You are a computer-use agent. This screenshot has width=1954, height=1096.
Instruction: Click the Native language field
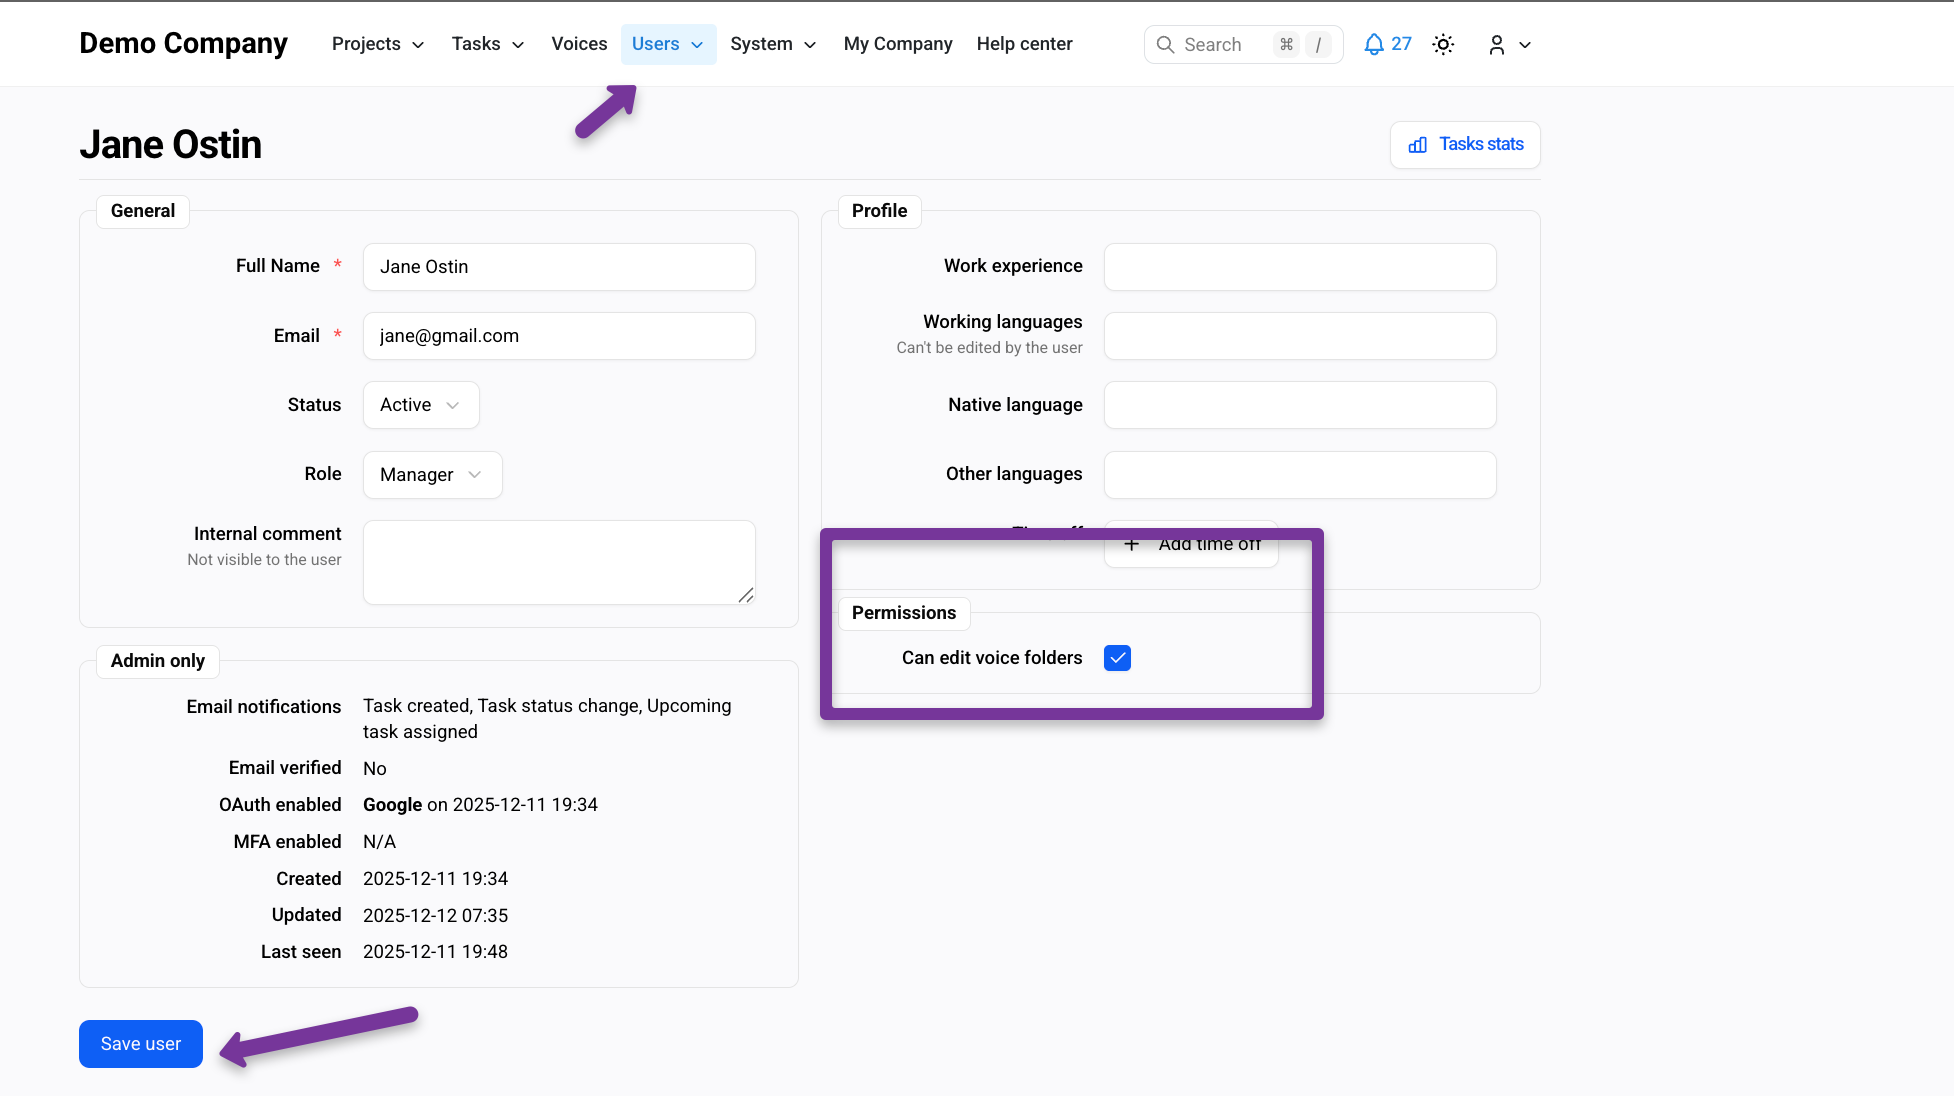[x=1300, y=405]
